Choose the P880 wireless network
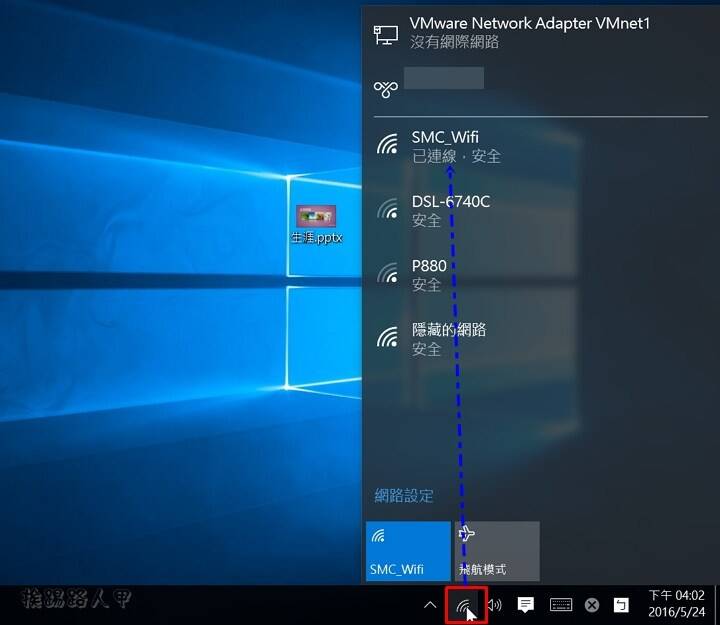This screenshot has height=625, width=720. tap(540, 275)
